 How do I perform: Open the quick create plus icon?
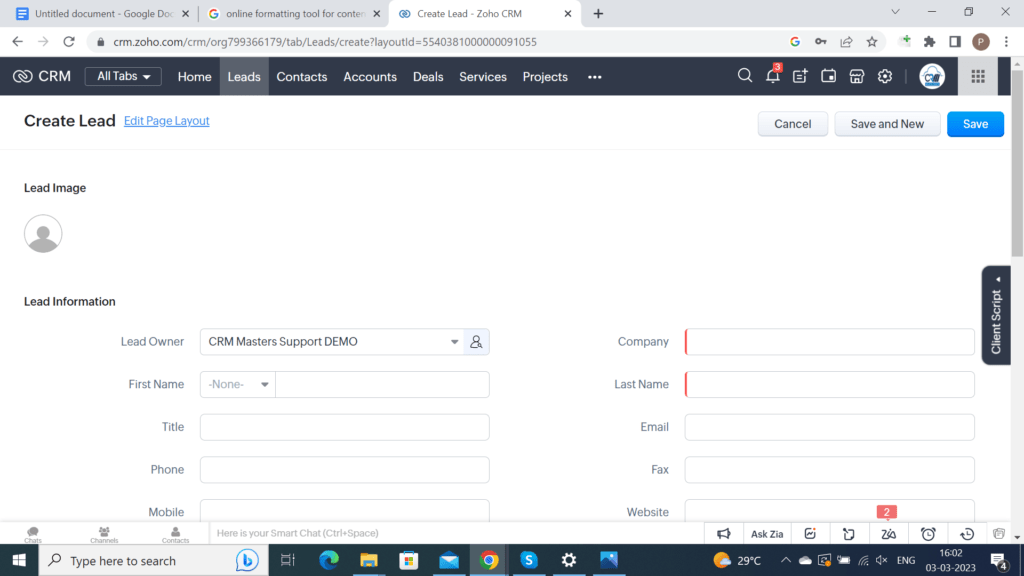(800, 76)
